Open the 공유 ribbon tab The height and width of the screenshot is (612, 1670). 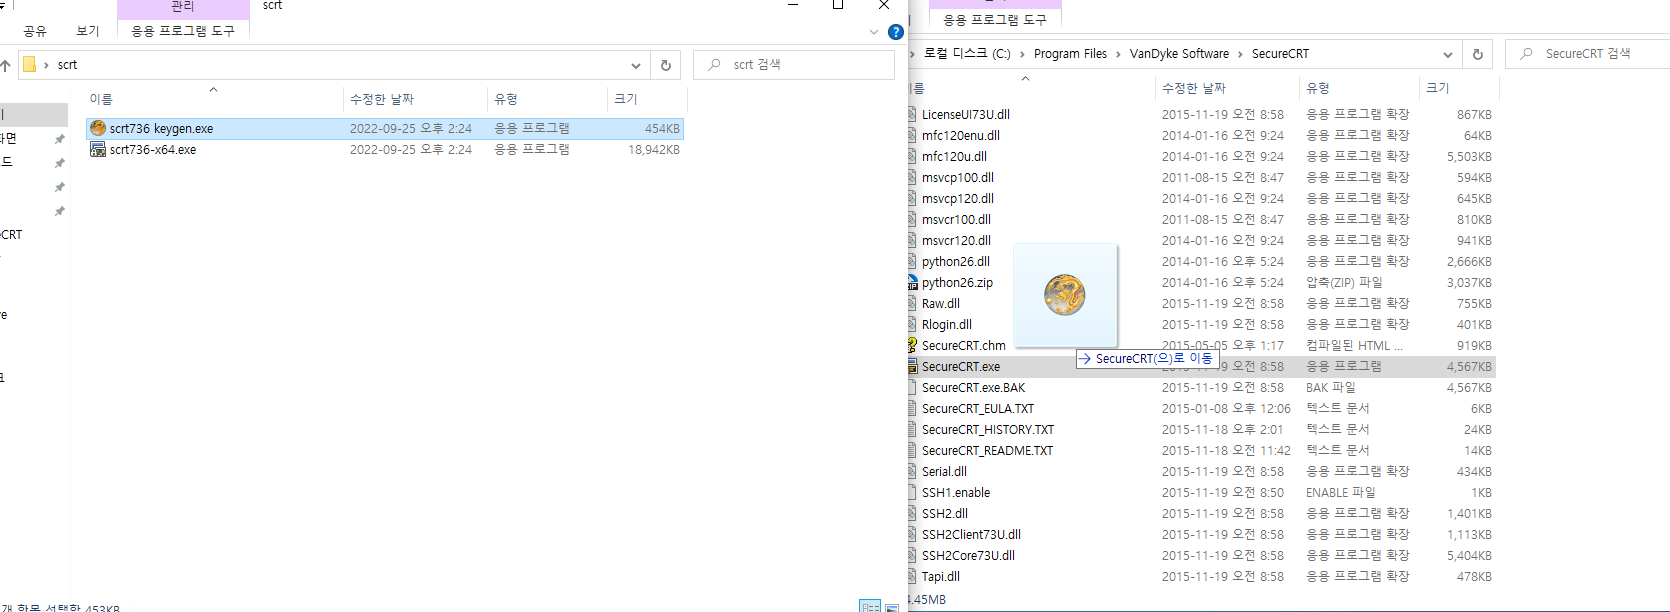35,31
